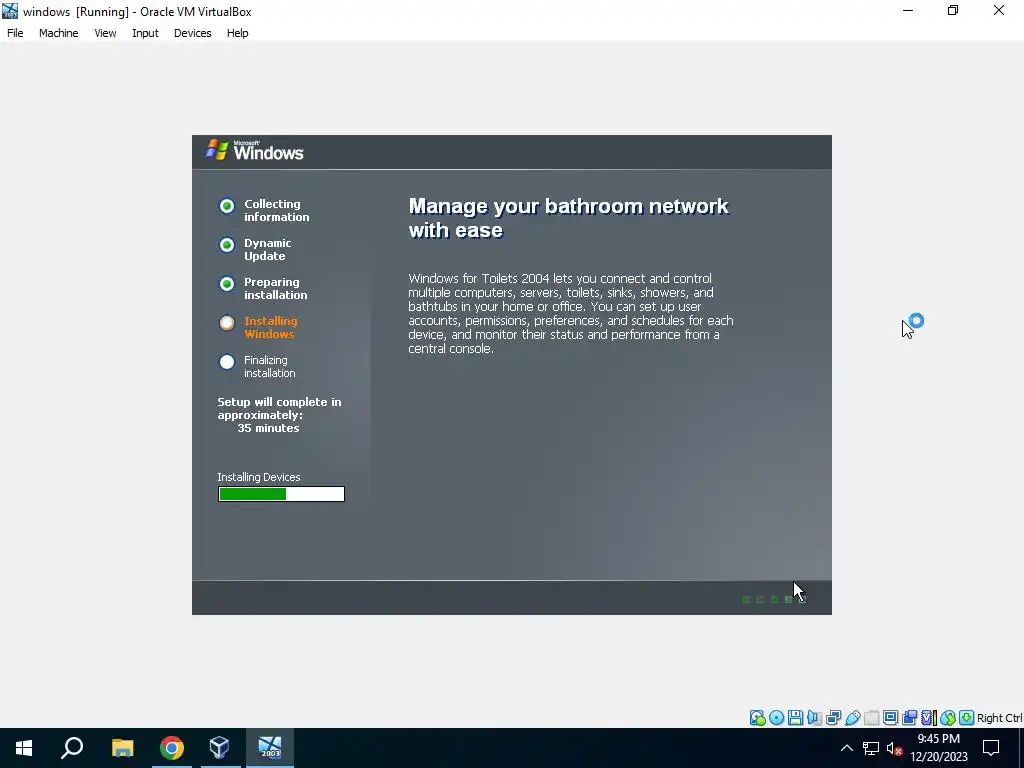1024x768 pixels.
Task: Click the optical disc status icon
Action: coord(776,718)
